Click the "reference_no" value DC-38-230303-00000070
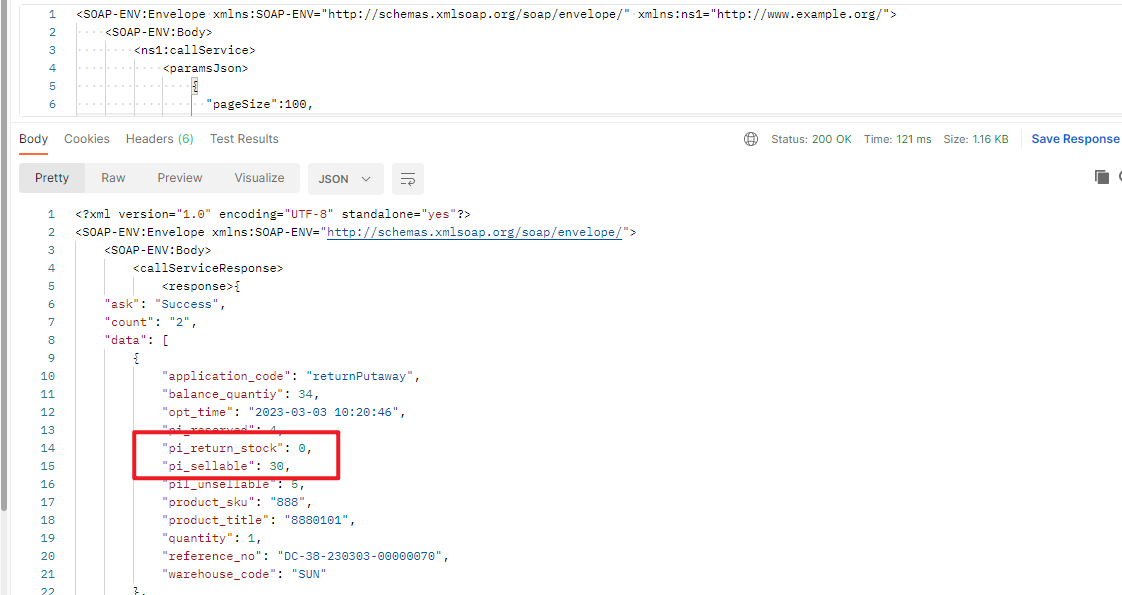 360,556
